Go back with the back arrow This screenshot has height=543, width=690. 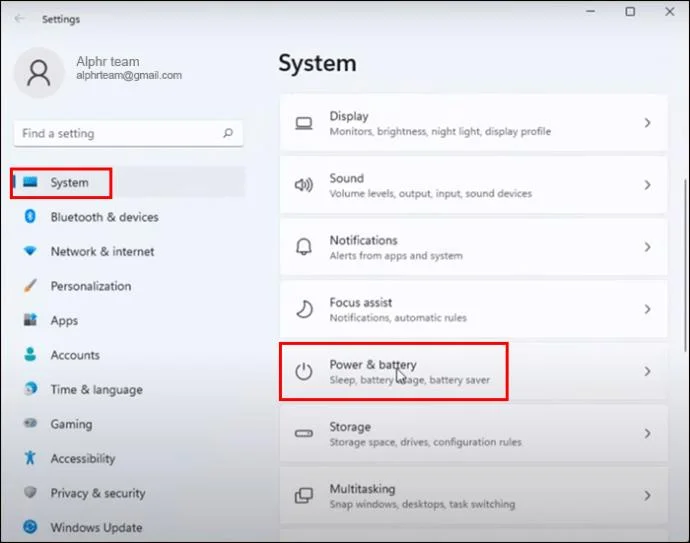pos(19,18)
